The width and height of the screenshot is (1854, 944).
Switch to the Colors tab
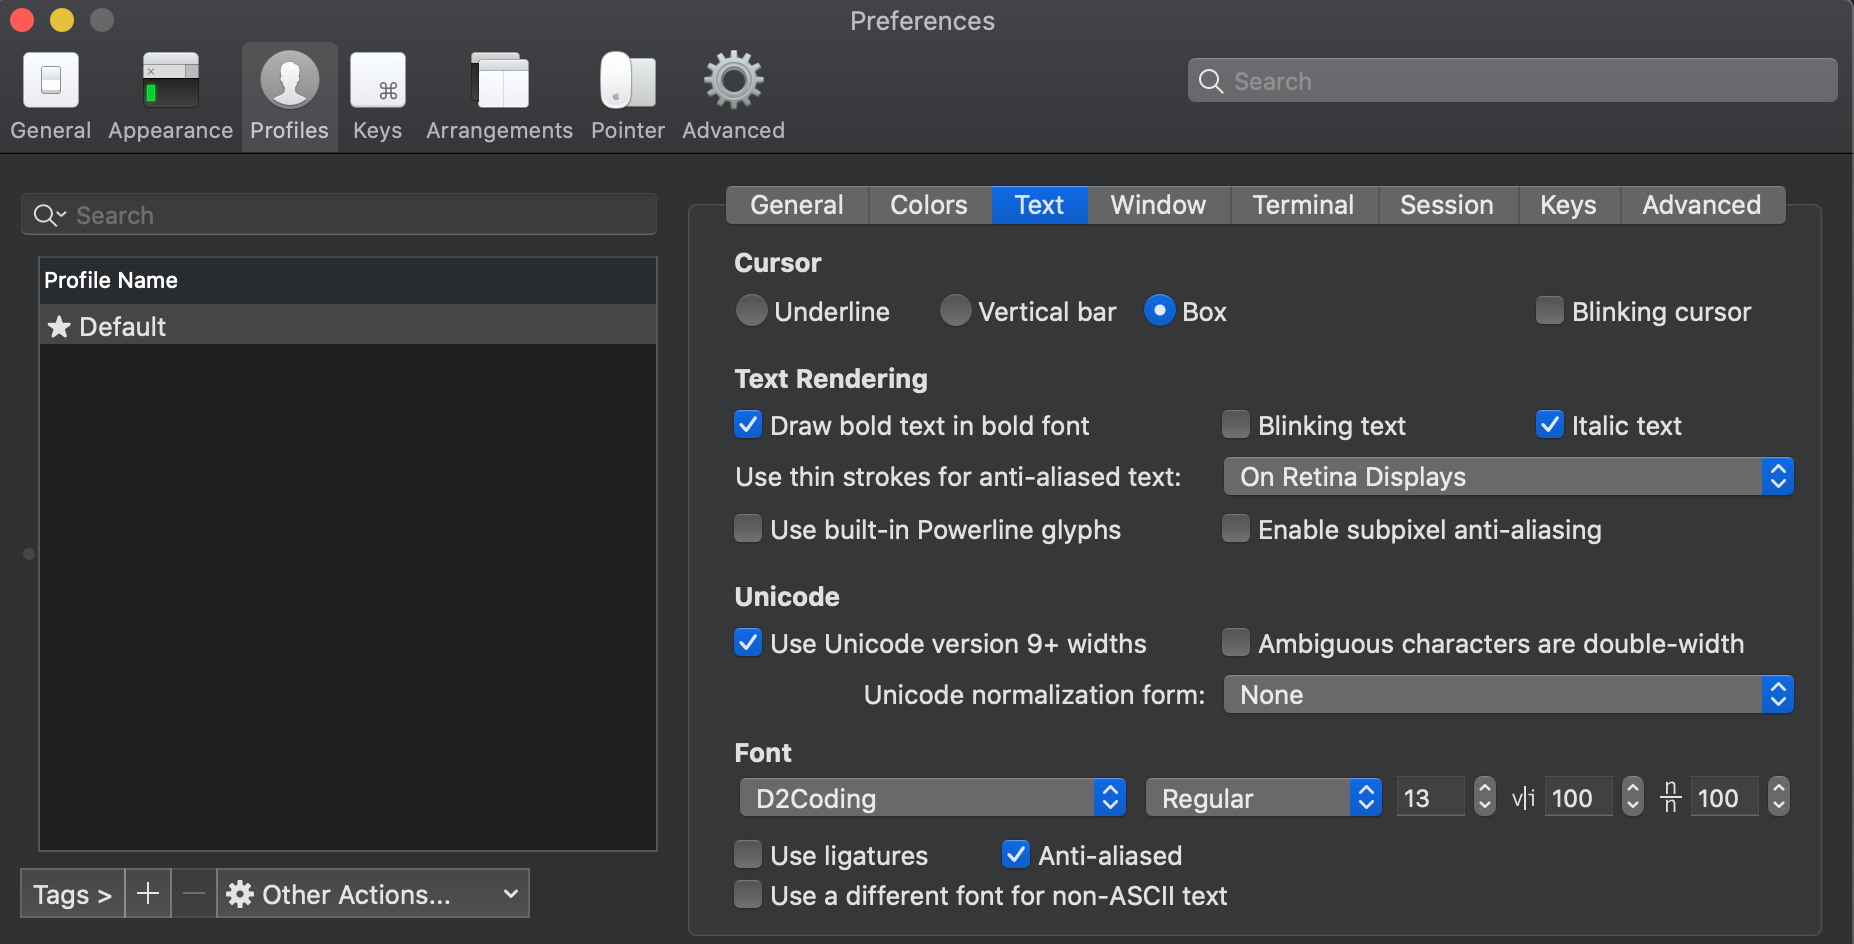[x=929, y=205]
